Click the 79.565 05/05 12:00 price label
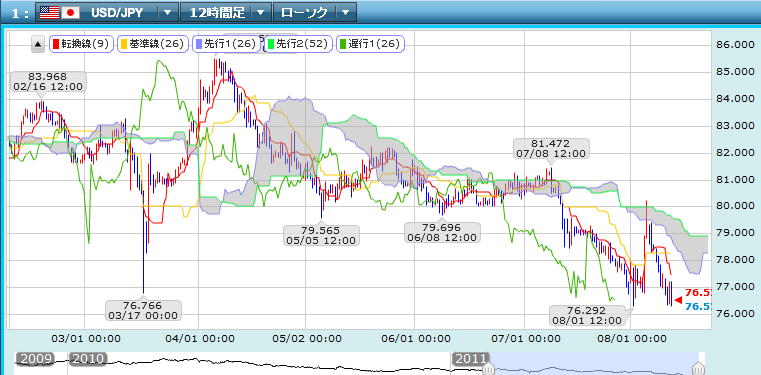 322,235
